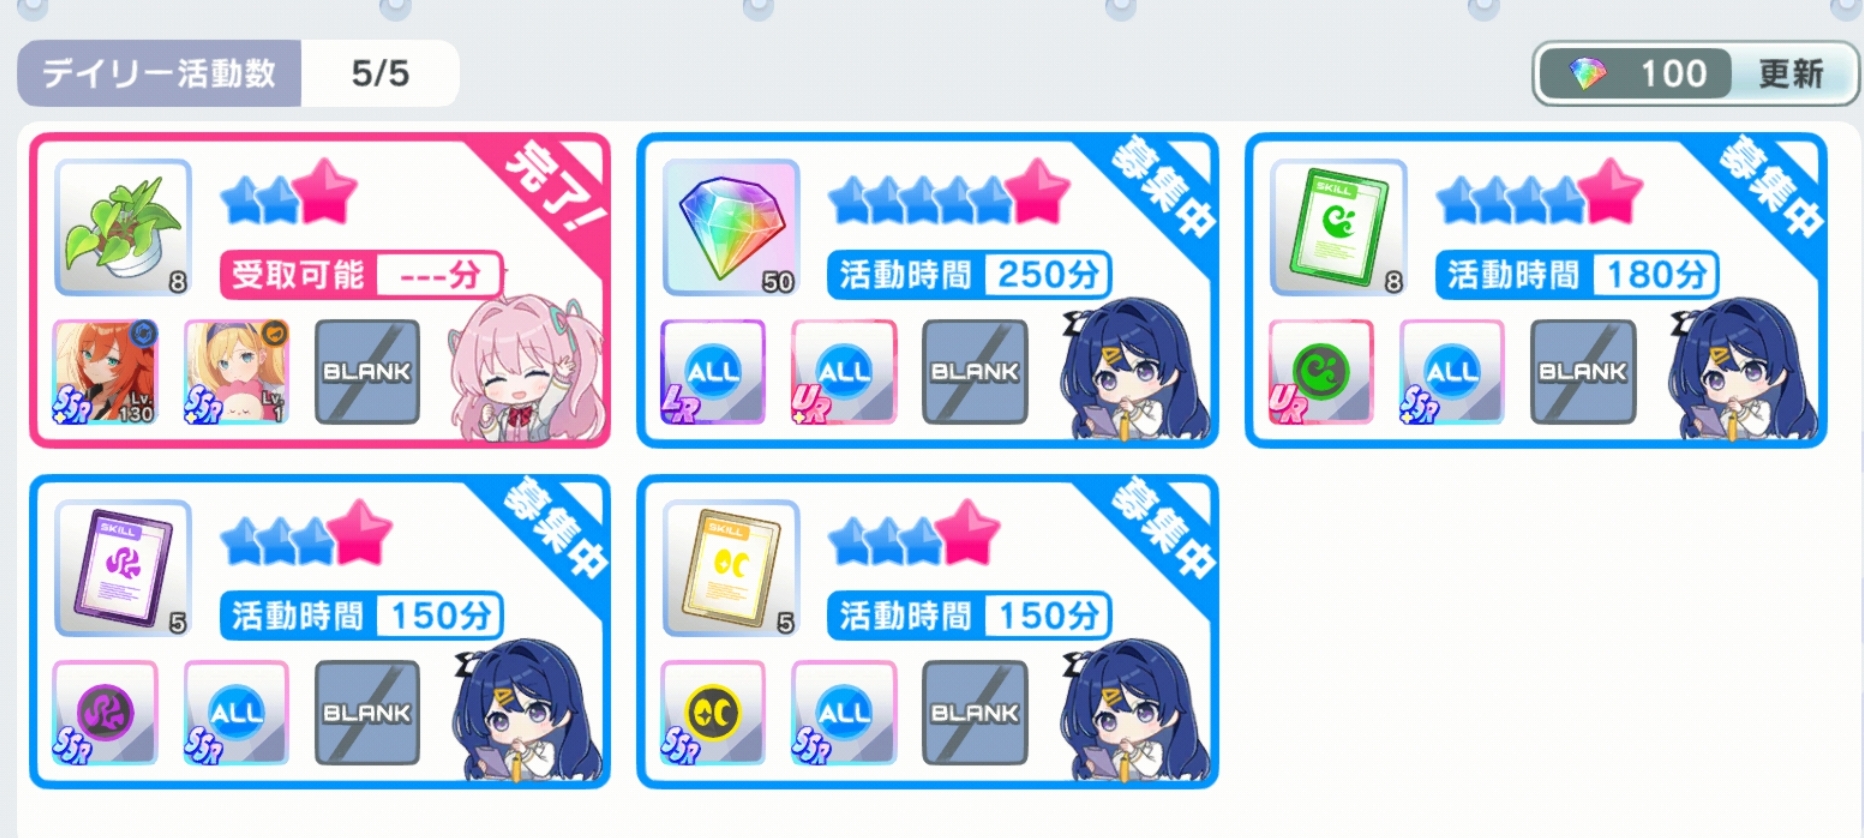
Task: Click the デイリー活動数 5/5 counter
Action: pos(238,73)
